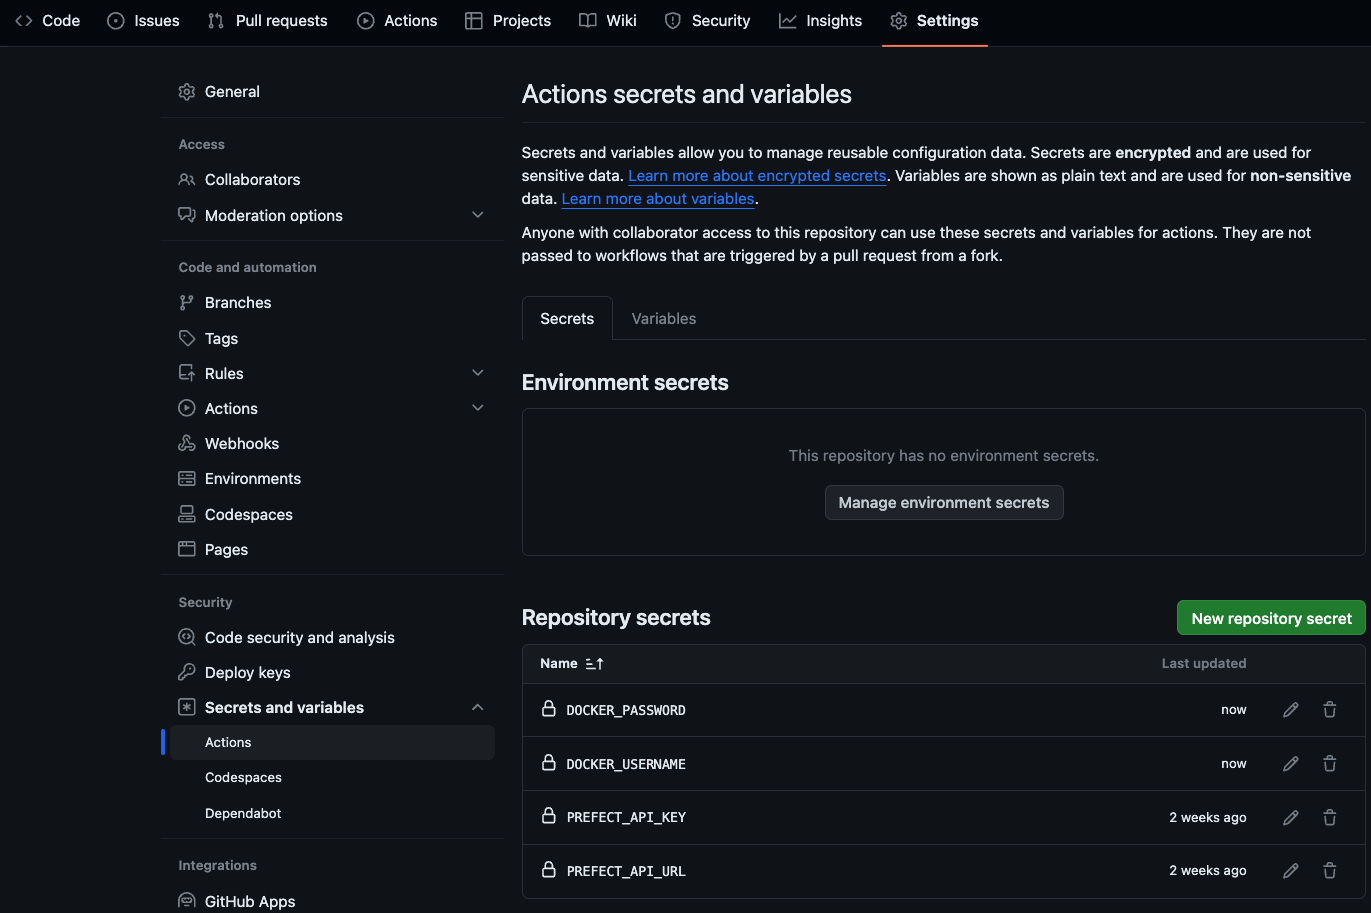This screenshot has height=913, width=1371.
Task: Open Code security and analysis settings
Action: (299, 636)
